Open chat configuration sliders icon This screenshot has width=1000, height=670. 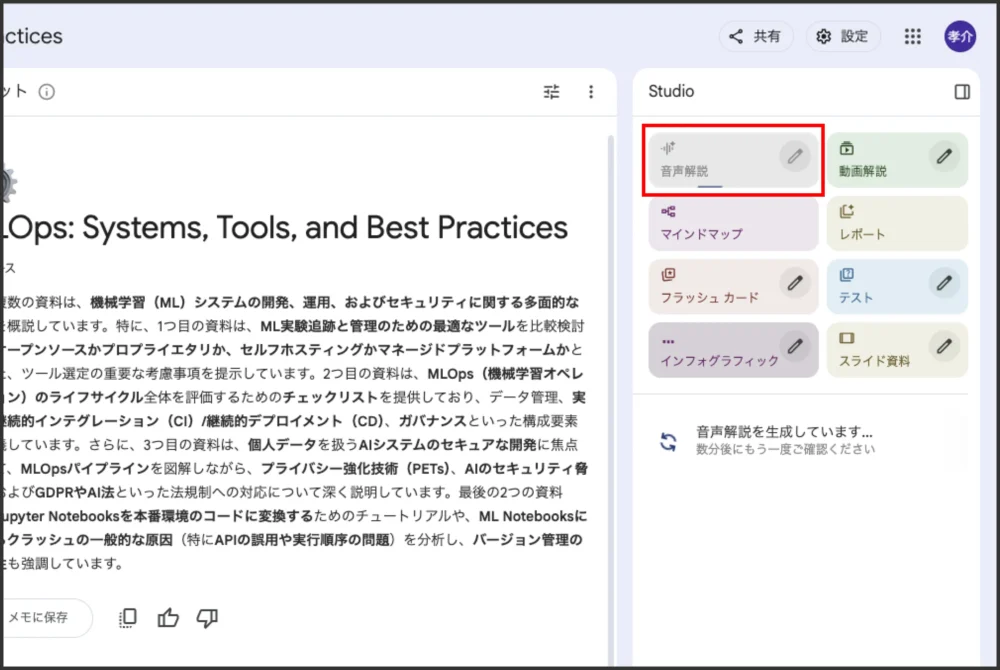[552, 92]
